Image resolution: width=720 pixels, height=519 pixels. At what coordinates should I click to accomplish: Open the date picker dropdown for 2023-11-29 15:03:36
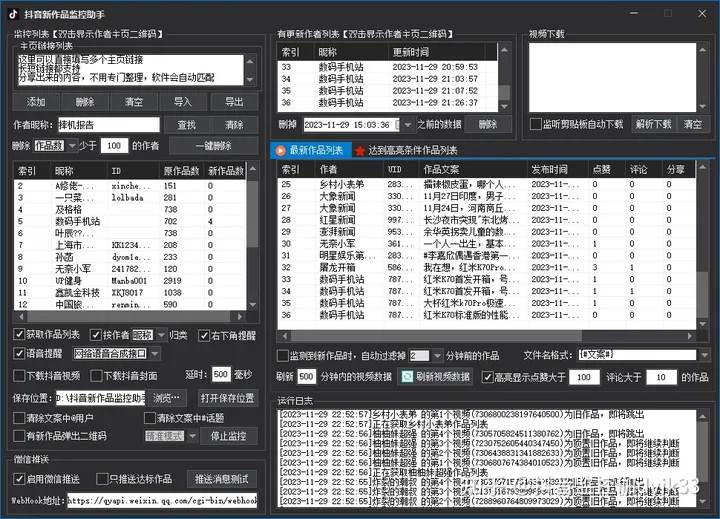[x=407, y=124]
